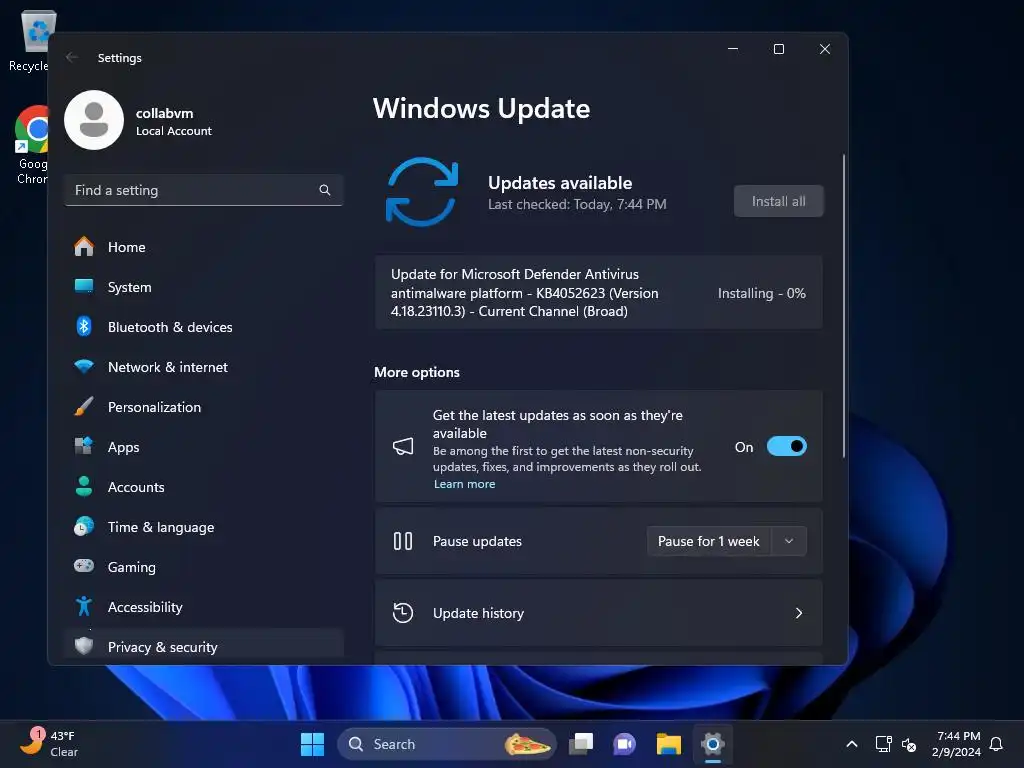
Task: Click the network status tray icon
Action: [x=883, y=744]
